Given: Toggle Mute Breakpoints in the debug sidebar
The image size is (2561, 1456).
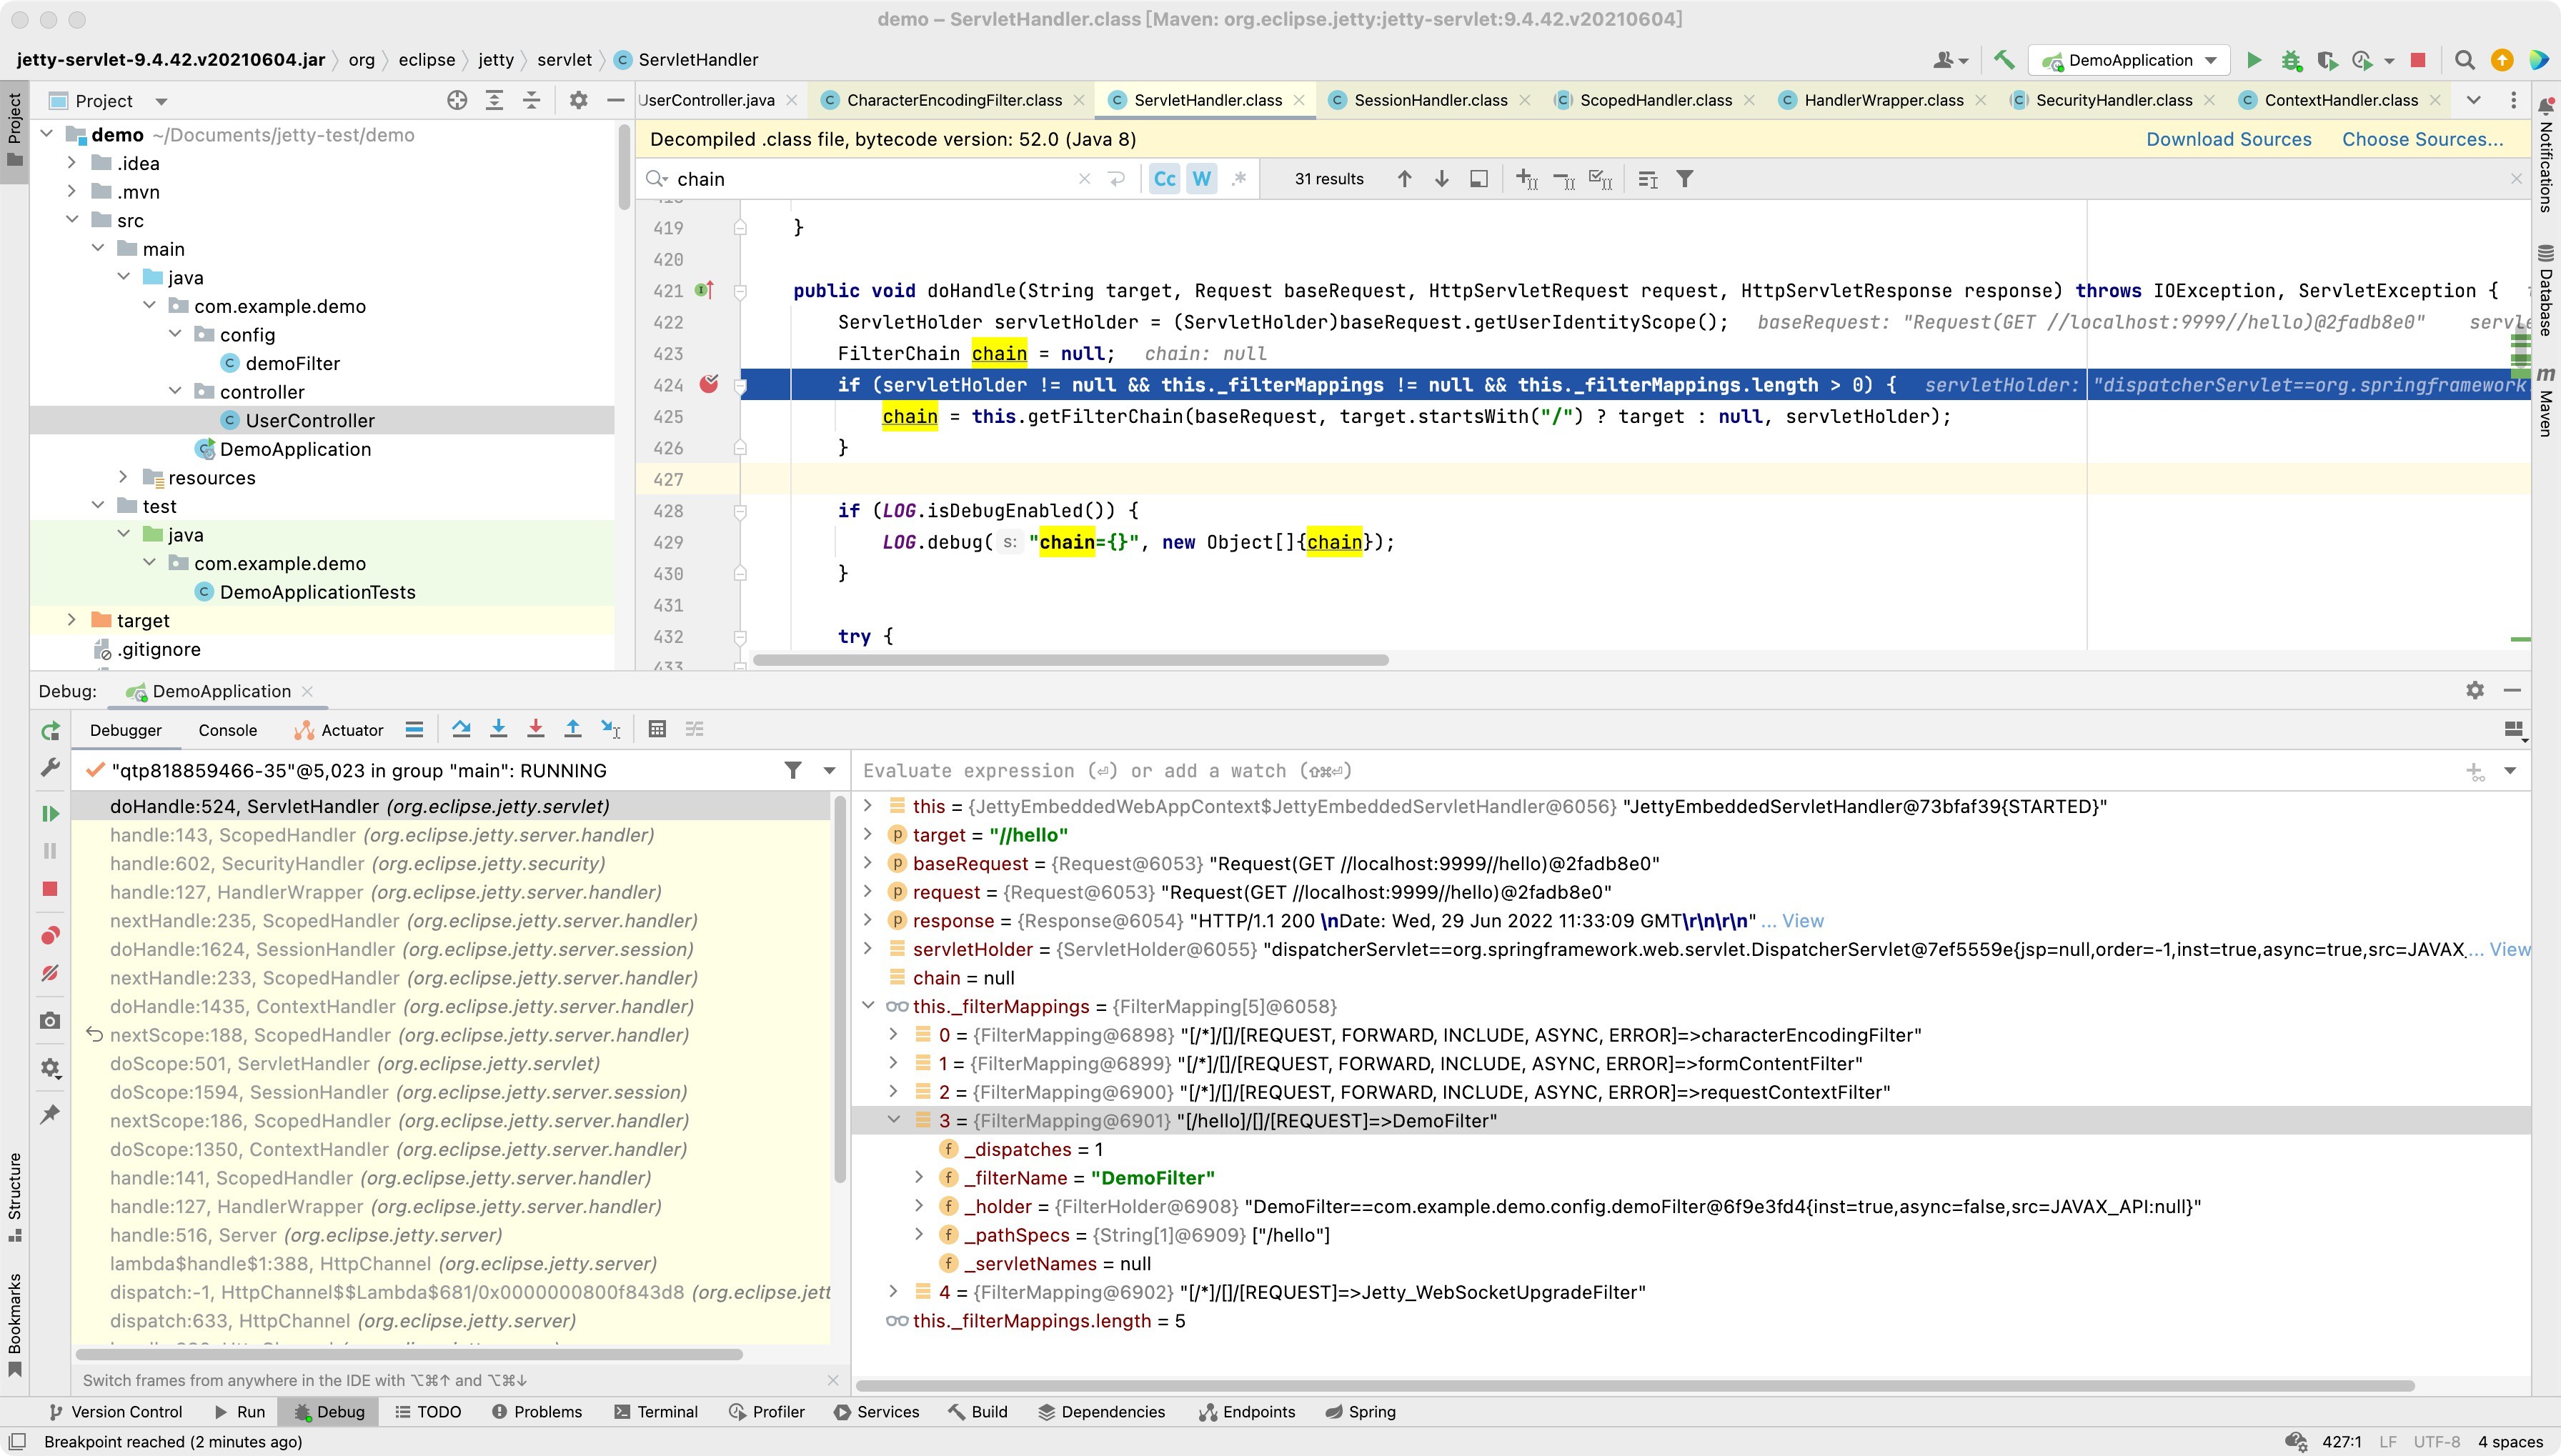Looking at the screenshot, I should (50, 973).
